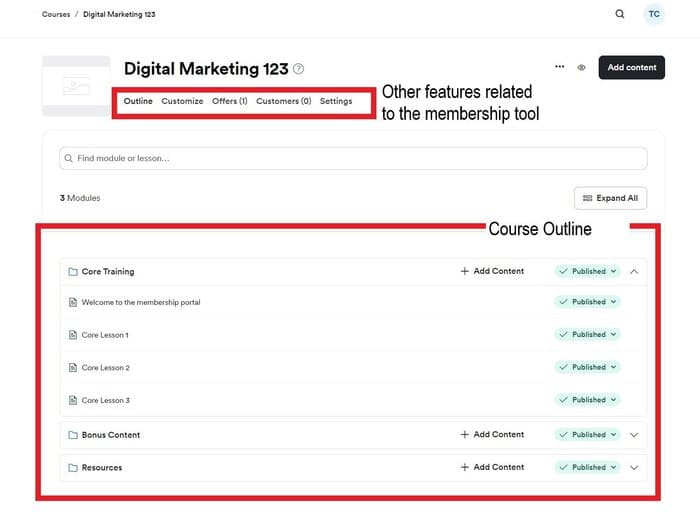
Task: Open Published dropdown for Core Lesson 2
Action: [x=587, y=367]
